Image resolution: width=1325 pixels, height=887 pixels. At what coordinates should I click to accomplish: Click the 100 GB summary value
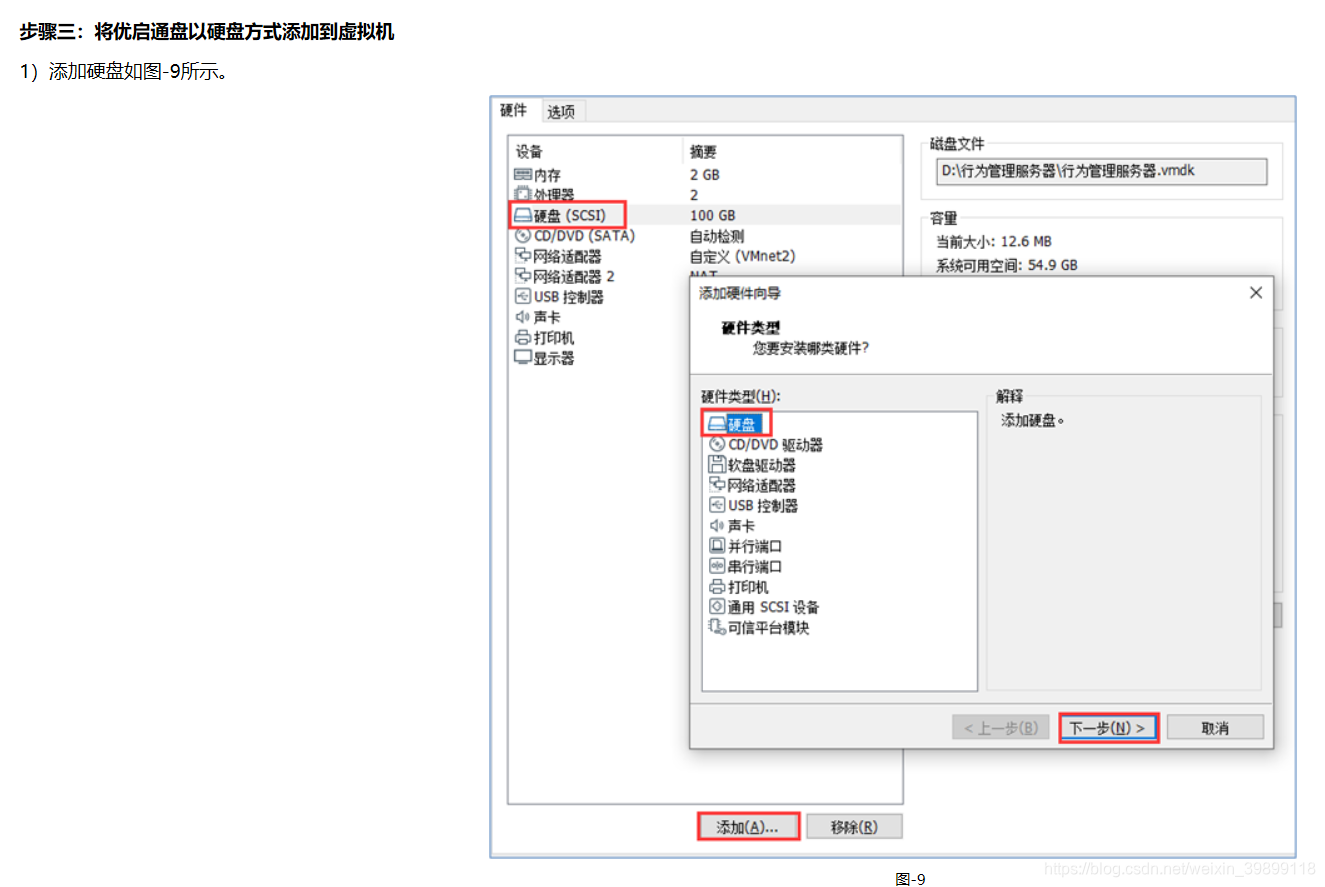coord(712,215)
